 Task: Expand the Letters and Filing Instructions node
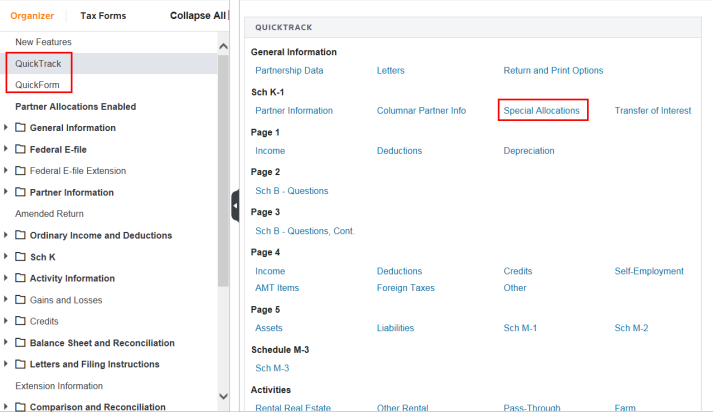pyautogui.click(x=7, y=364)
